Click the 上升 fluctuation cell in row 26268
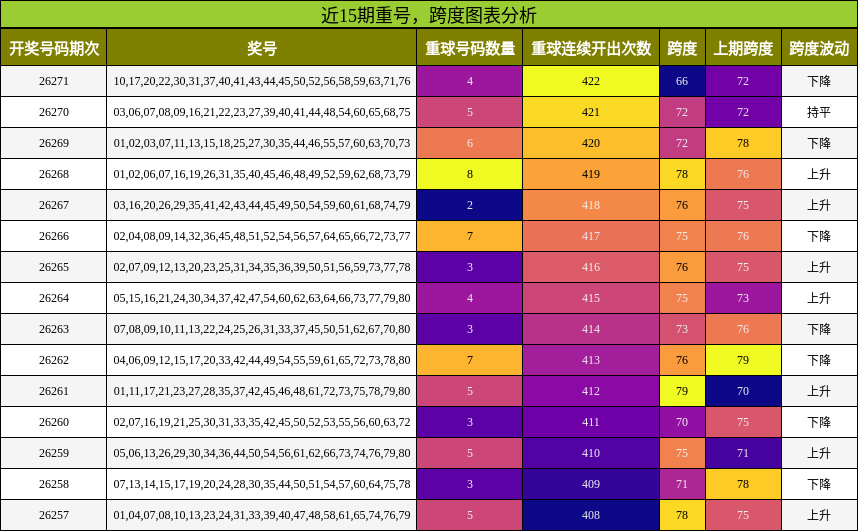 819,174
